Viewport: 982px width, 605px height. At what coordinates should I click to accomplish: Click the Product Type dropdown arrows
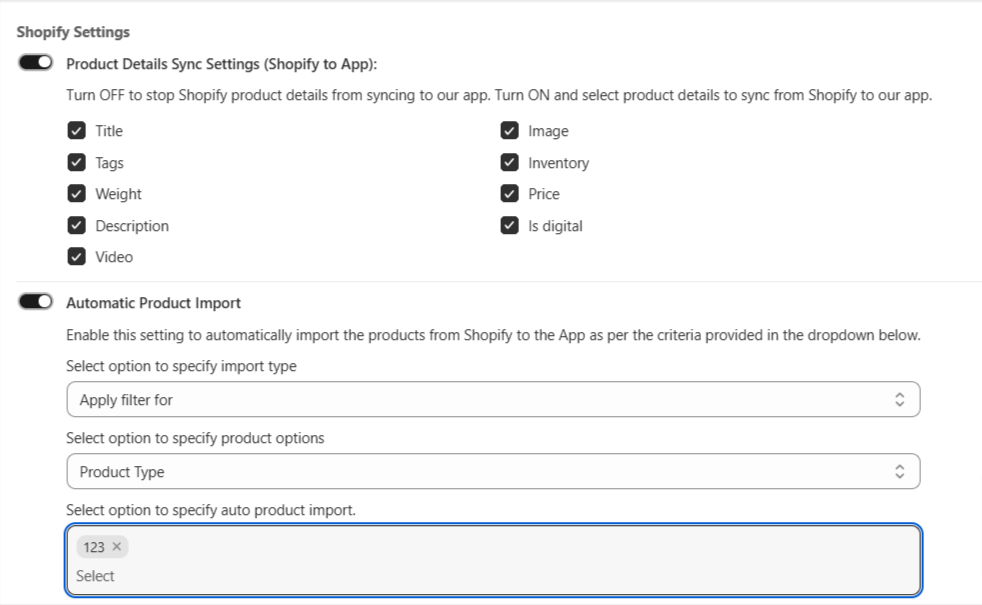click(899, 472)
